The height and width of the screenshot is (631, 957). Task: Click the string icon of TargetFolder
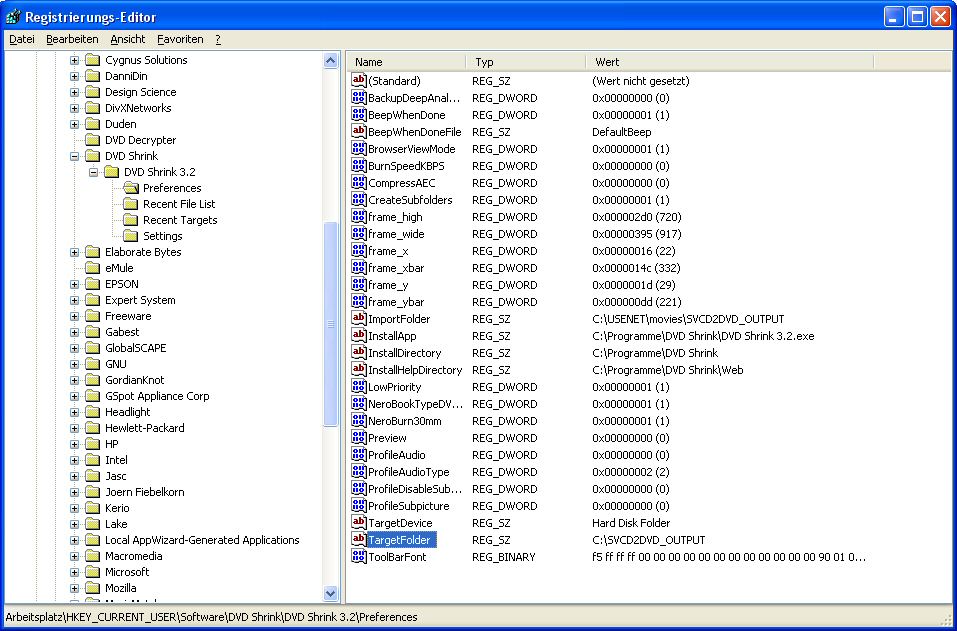coord(359,540)
